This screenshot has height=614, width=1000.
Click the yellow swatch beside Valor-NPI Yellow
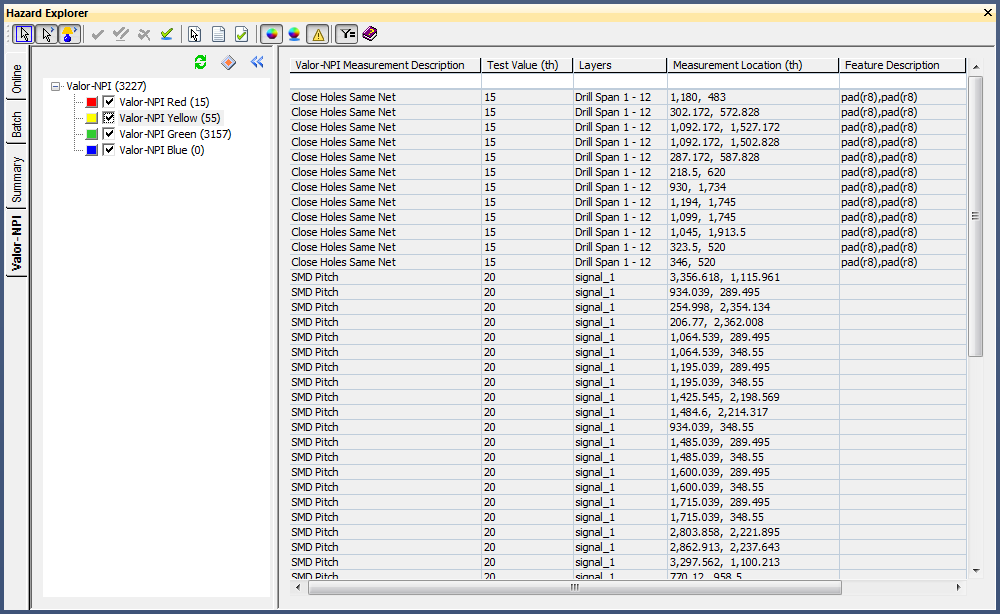click(x=92, y=118)
